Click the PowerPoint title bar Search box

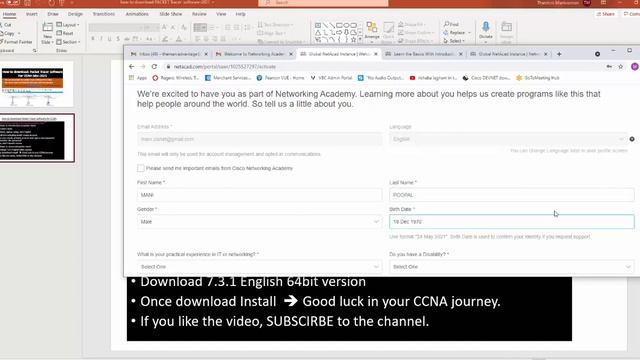pos(323,3)
